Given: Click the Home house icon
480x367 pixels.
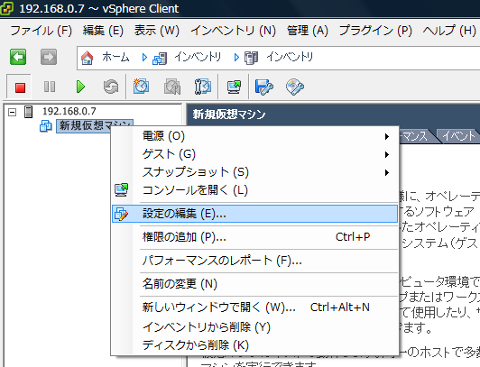Looking at the screenshot, I should (x=87, y=58).
